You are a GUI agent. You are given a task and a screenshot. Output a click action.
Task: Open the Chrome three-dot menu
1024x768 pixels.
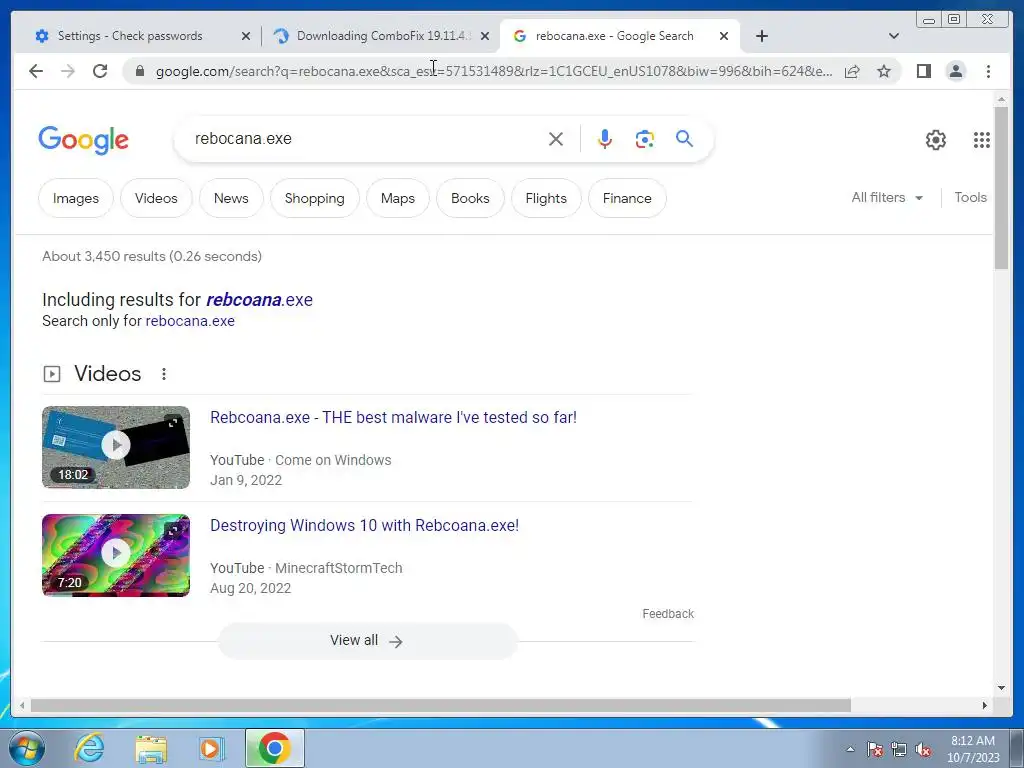(x=988, y=71)
